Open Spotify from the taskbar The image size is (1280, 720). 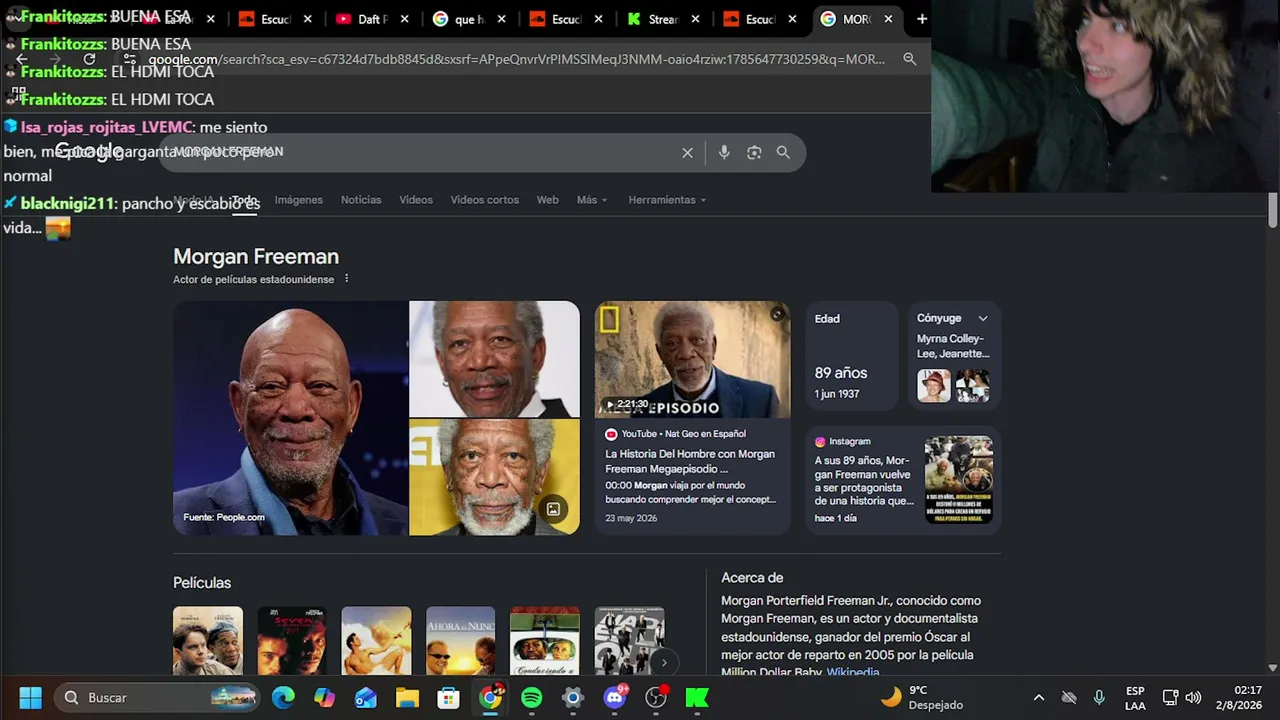point(531,697)
